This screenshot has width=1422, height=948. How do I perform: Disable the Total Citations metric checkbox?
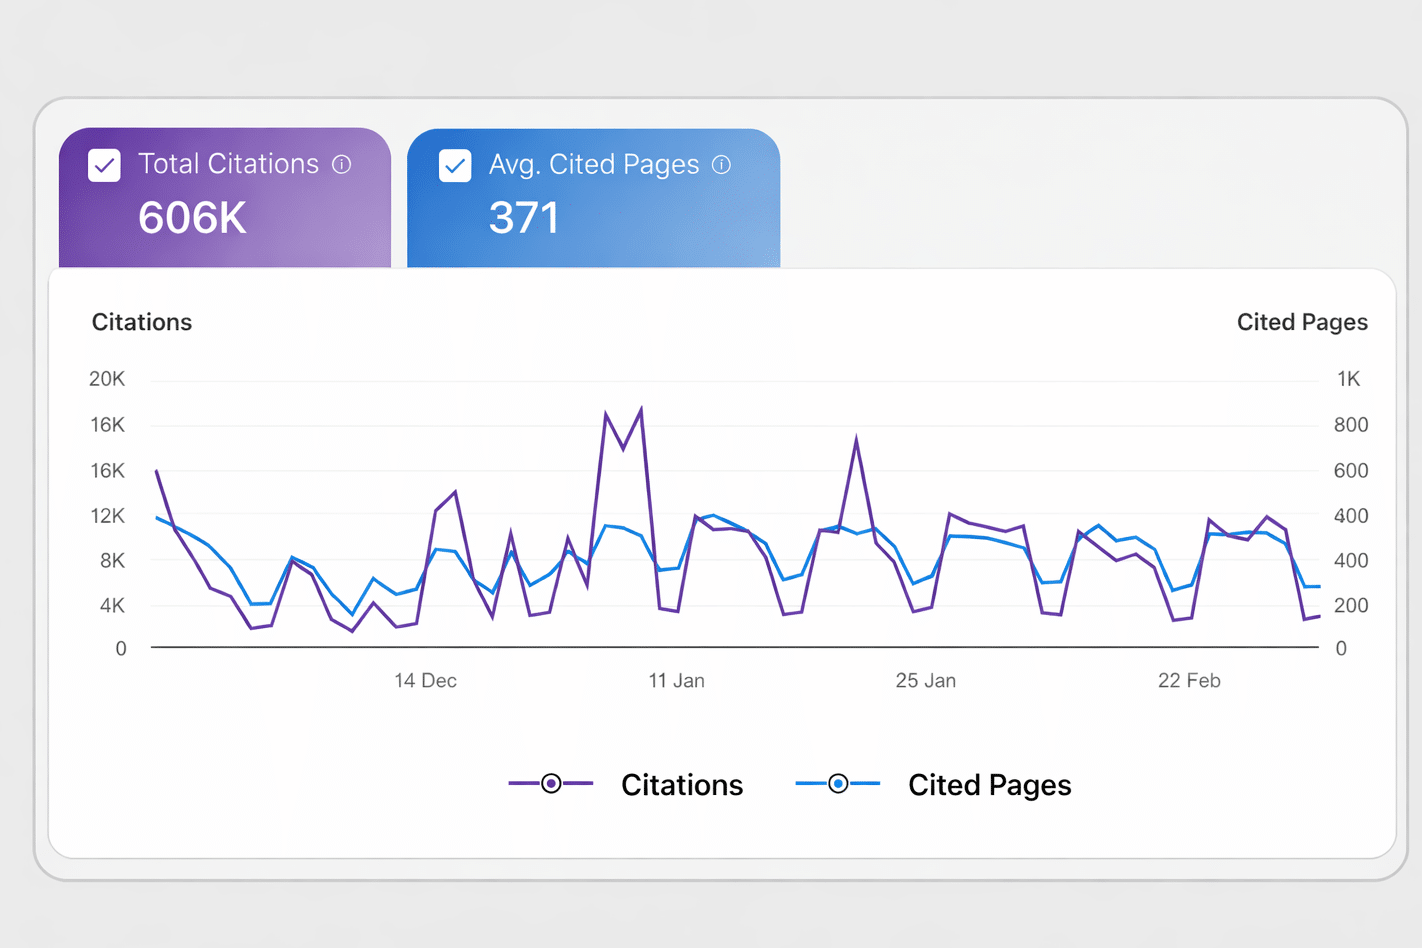click(x=104, y=165)
